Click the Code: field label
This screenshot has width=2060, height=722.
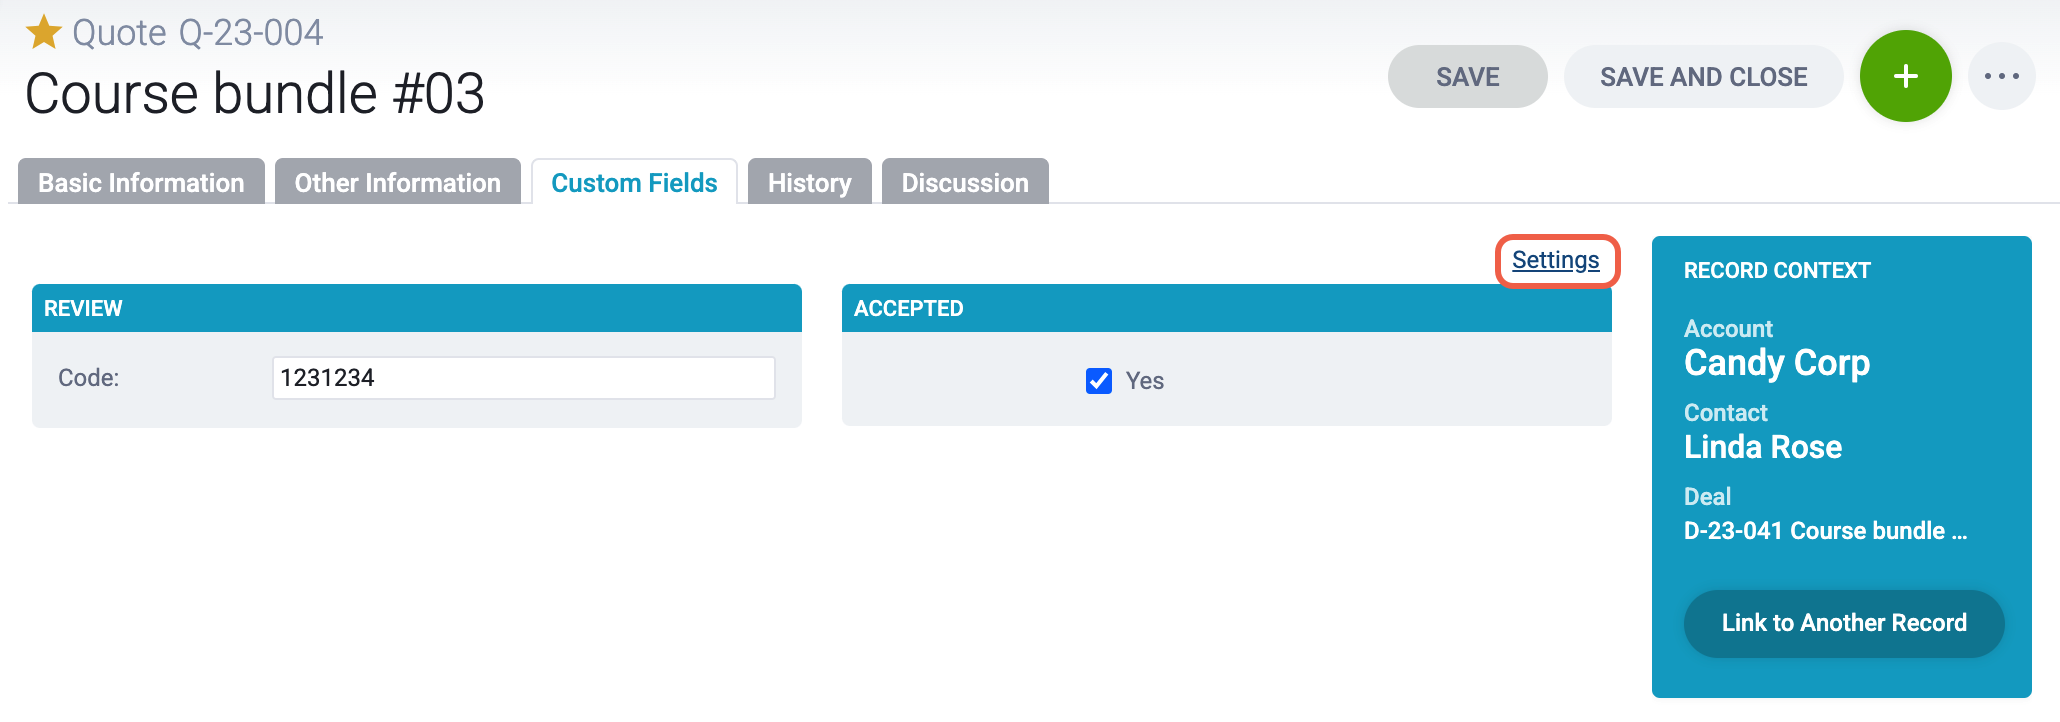pyautogui.click(x=88, y=378)
